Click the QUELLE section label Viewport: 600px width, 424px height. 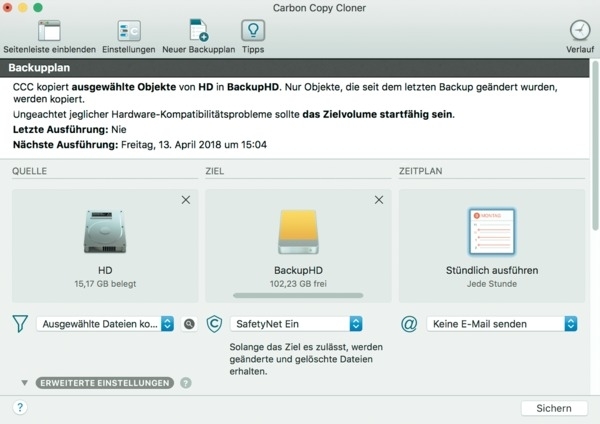(29, 171)
